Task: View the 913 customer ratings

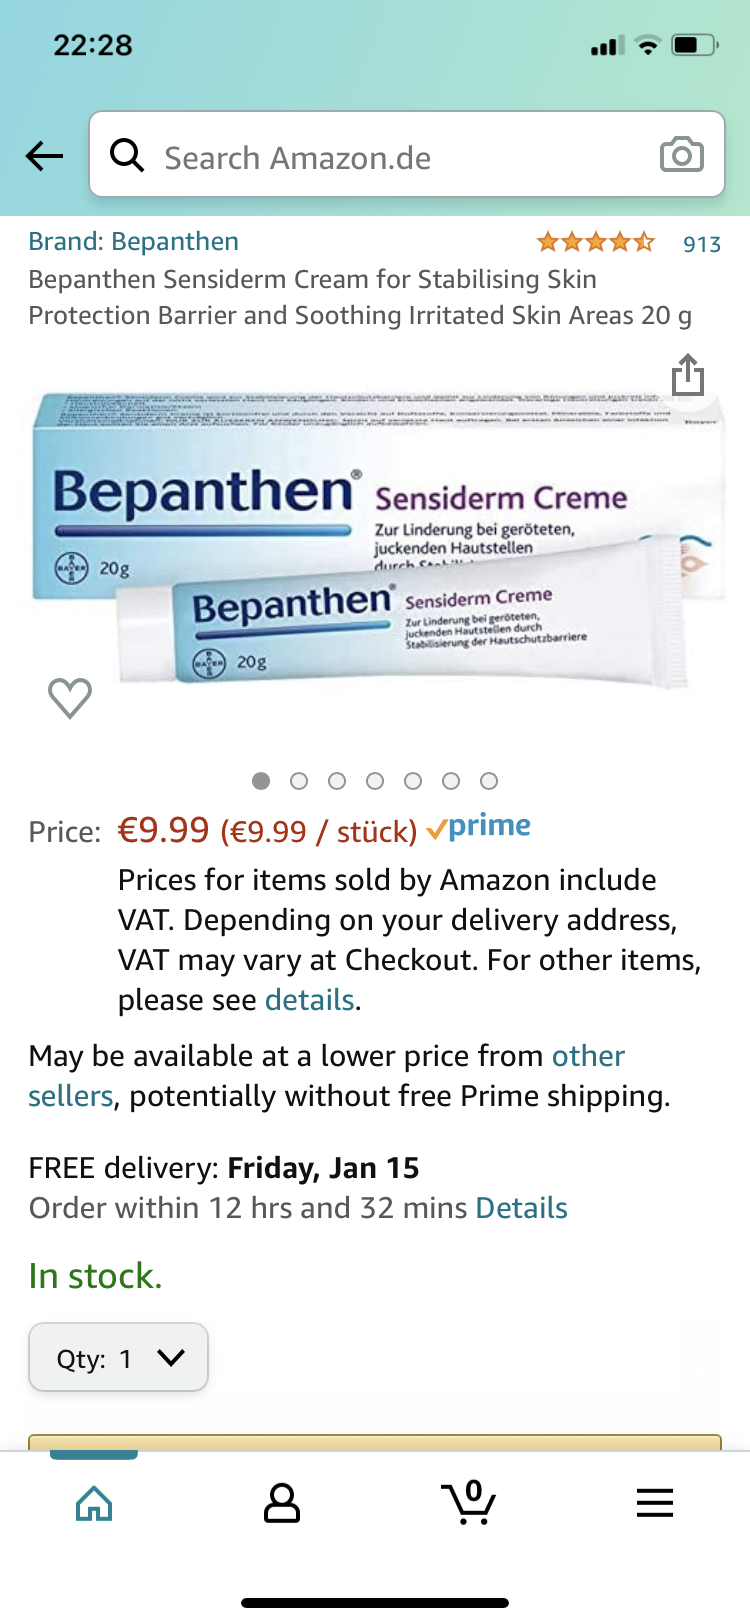Action: [701, 244]
